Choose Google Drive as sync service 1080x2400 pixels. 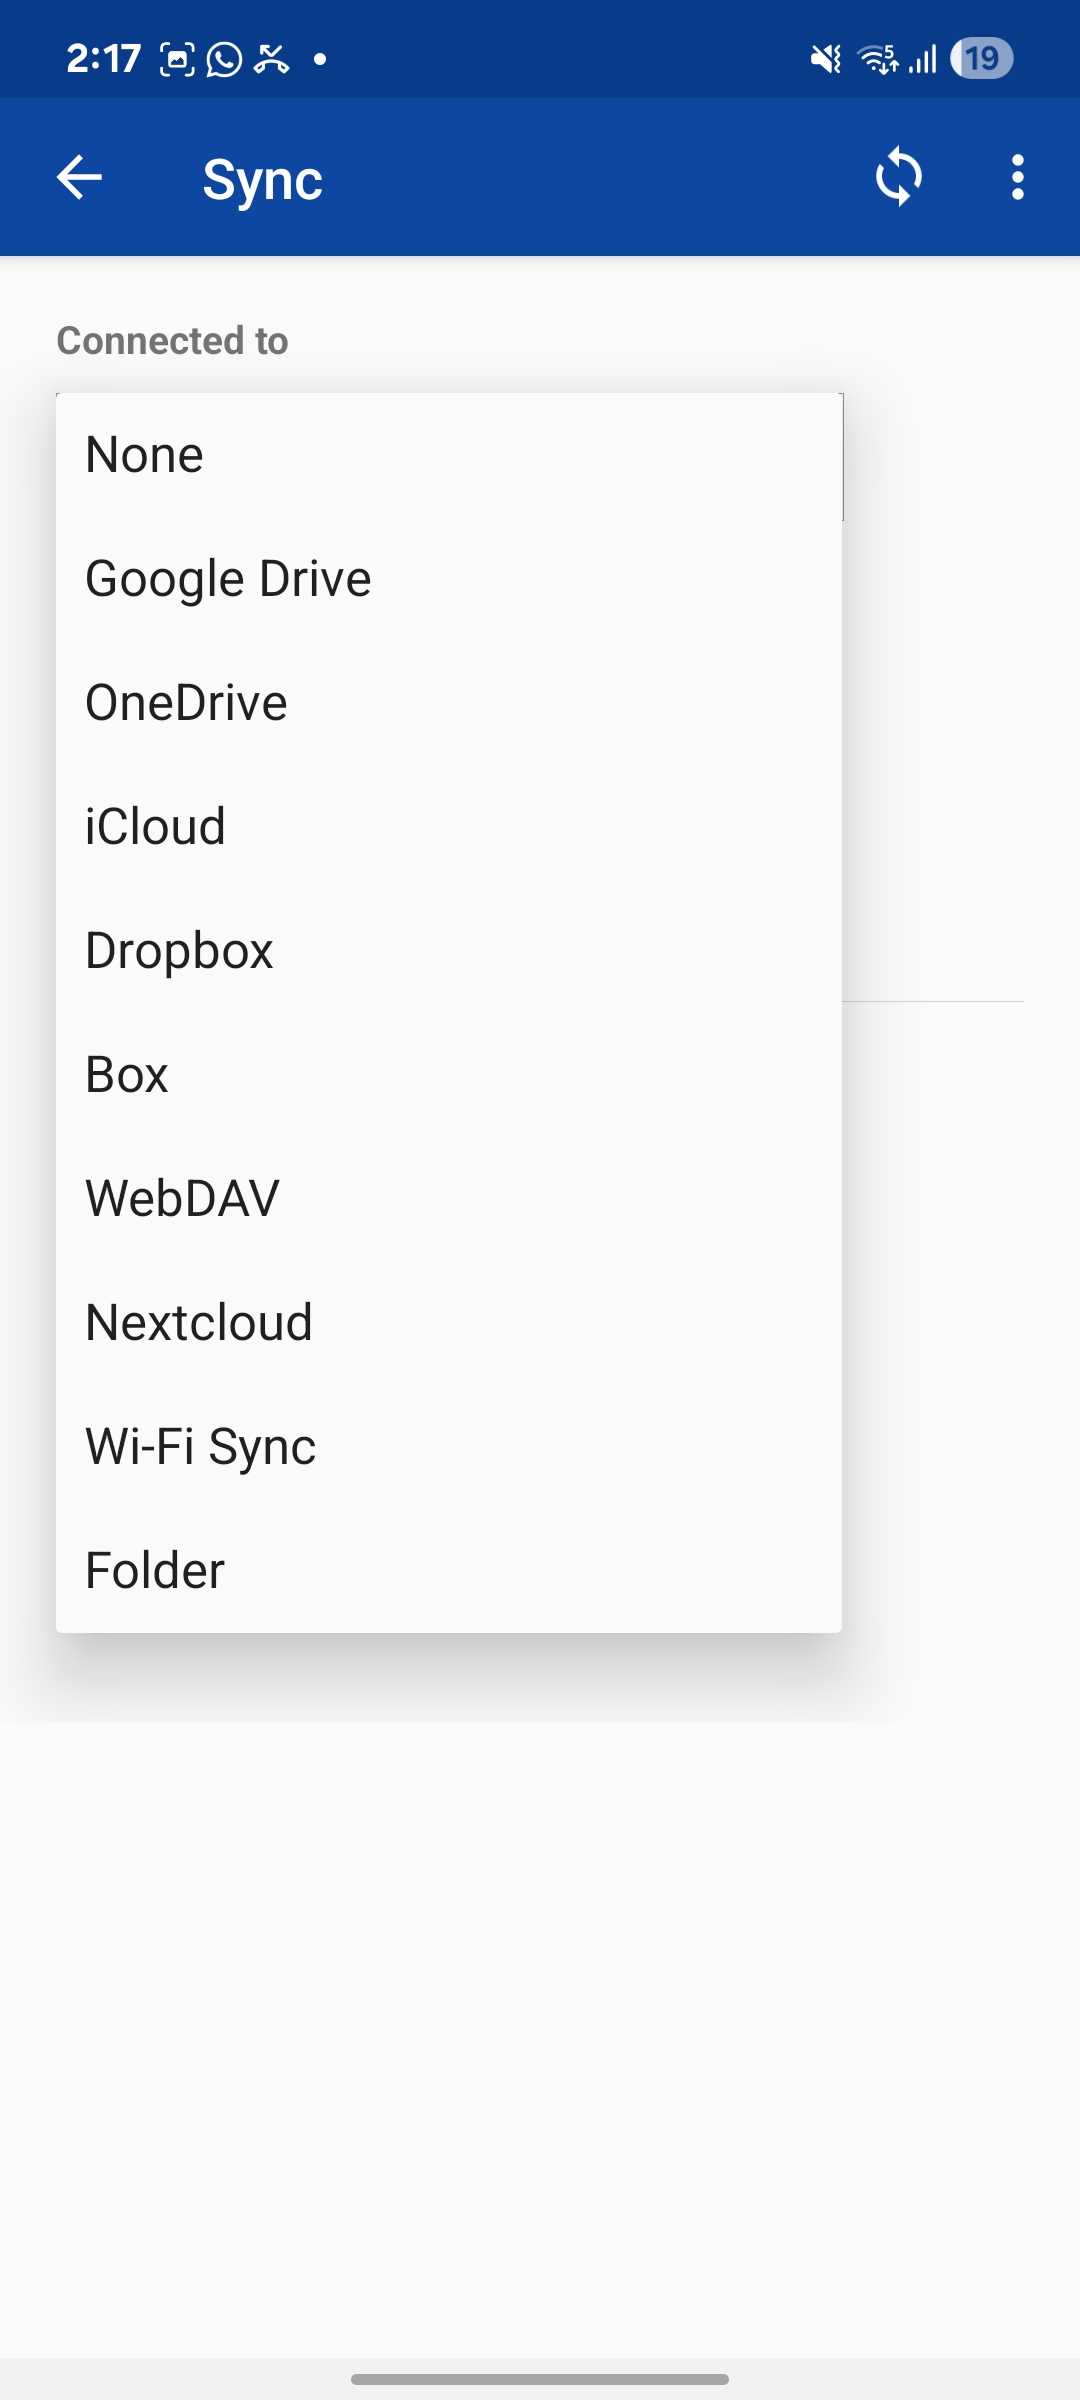coord(448,579)
